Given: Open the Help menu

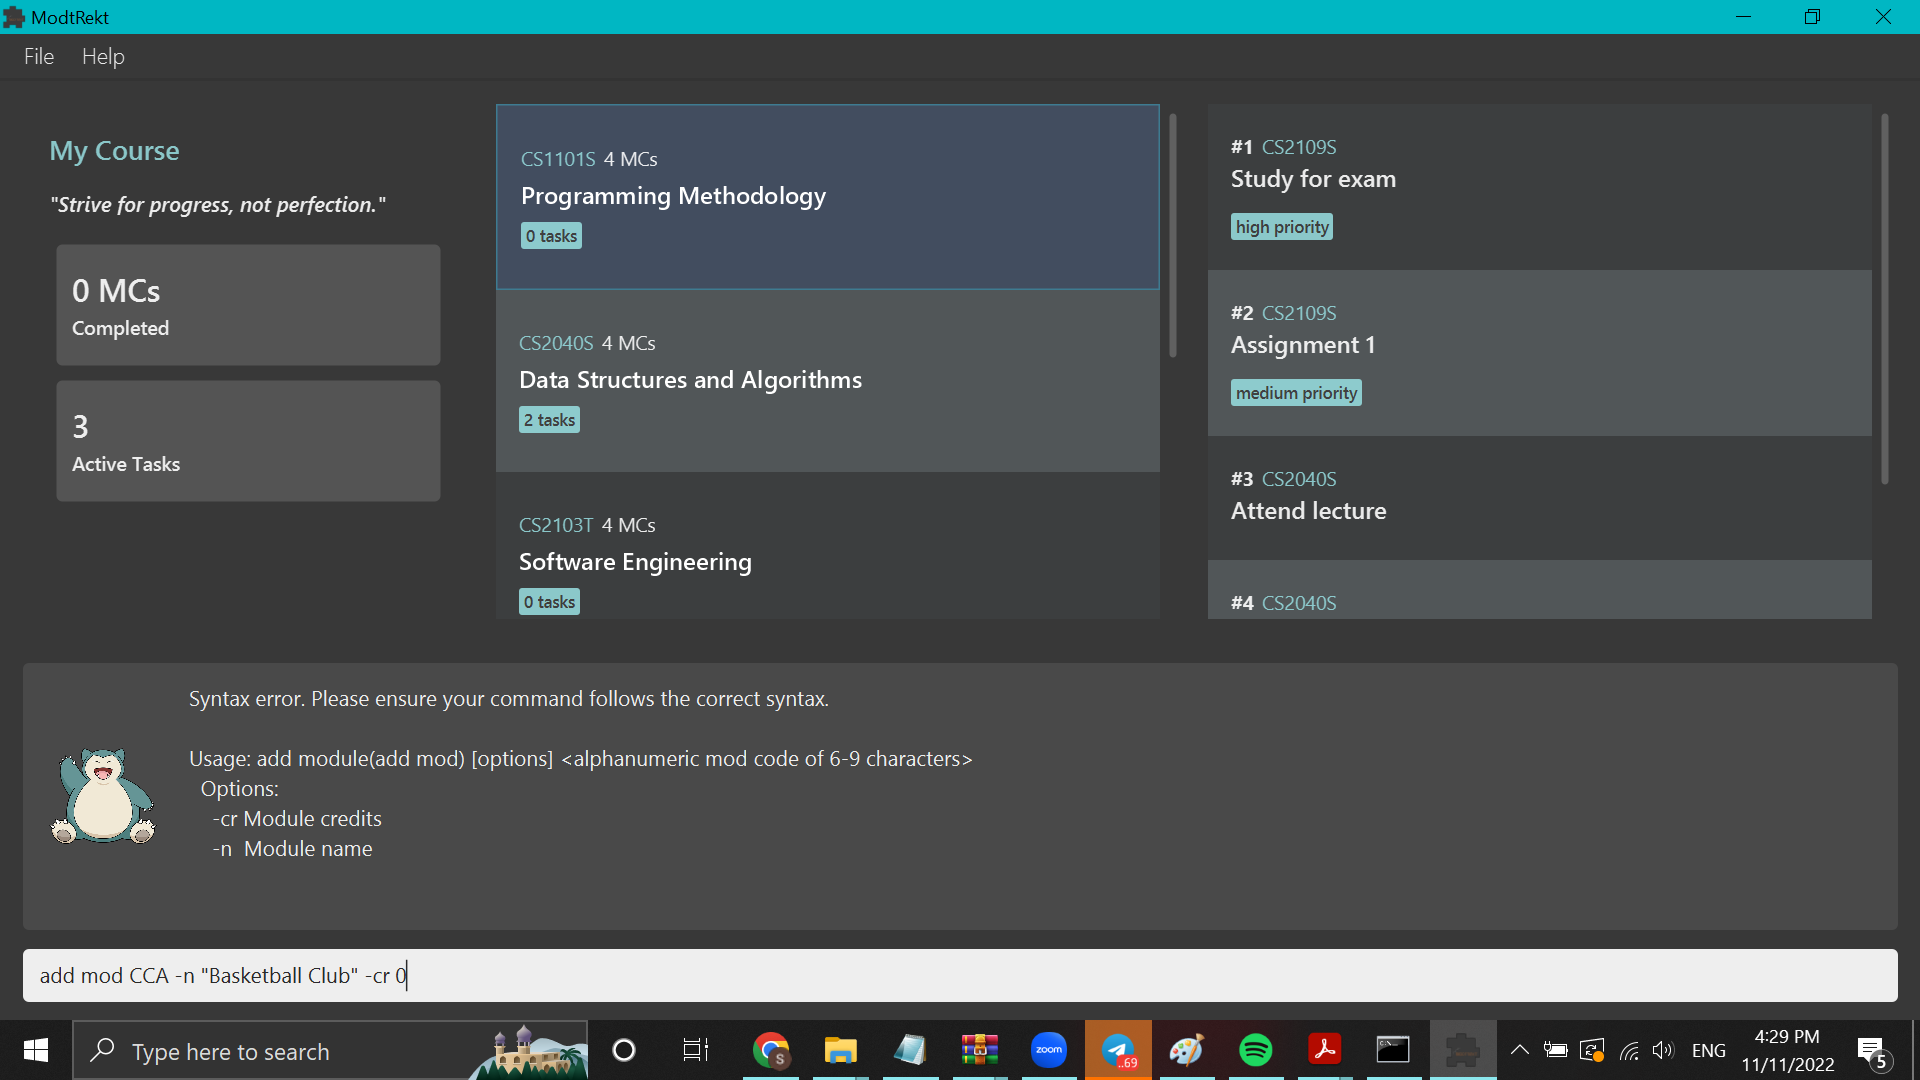Looking at the screenshot, I should (103, 57).
